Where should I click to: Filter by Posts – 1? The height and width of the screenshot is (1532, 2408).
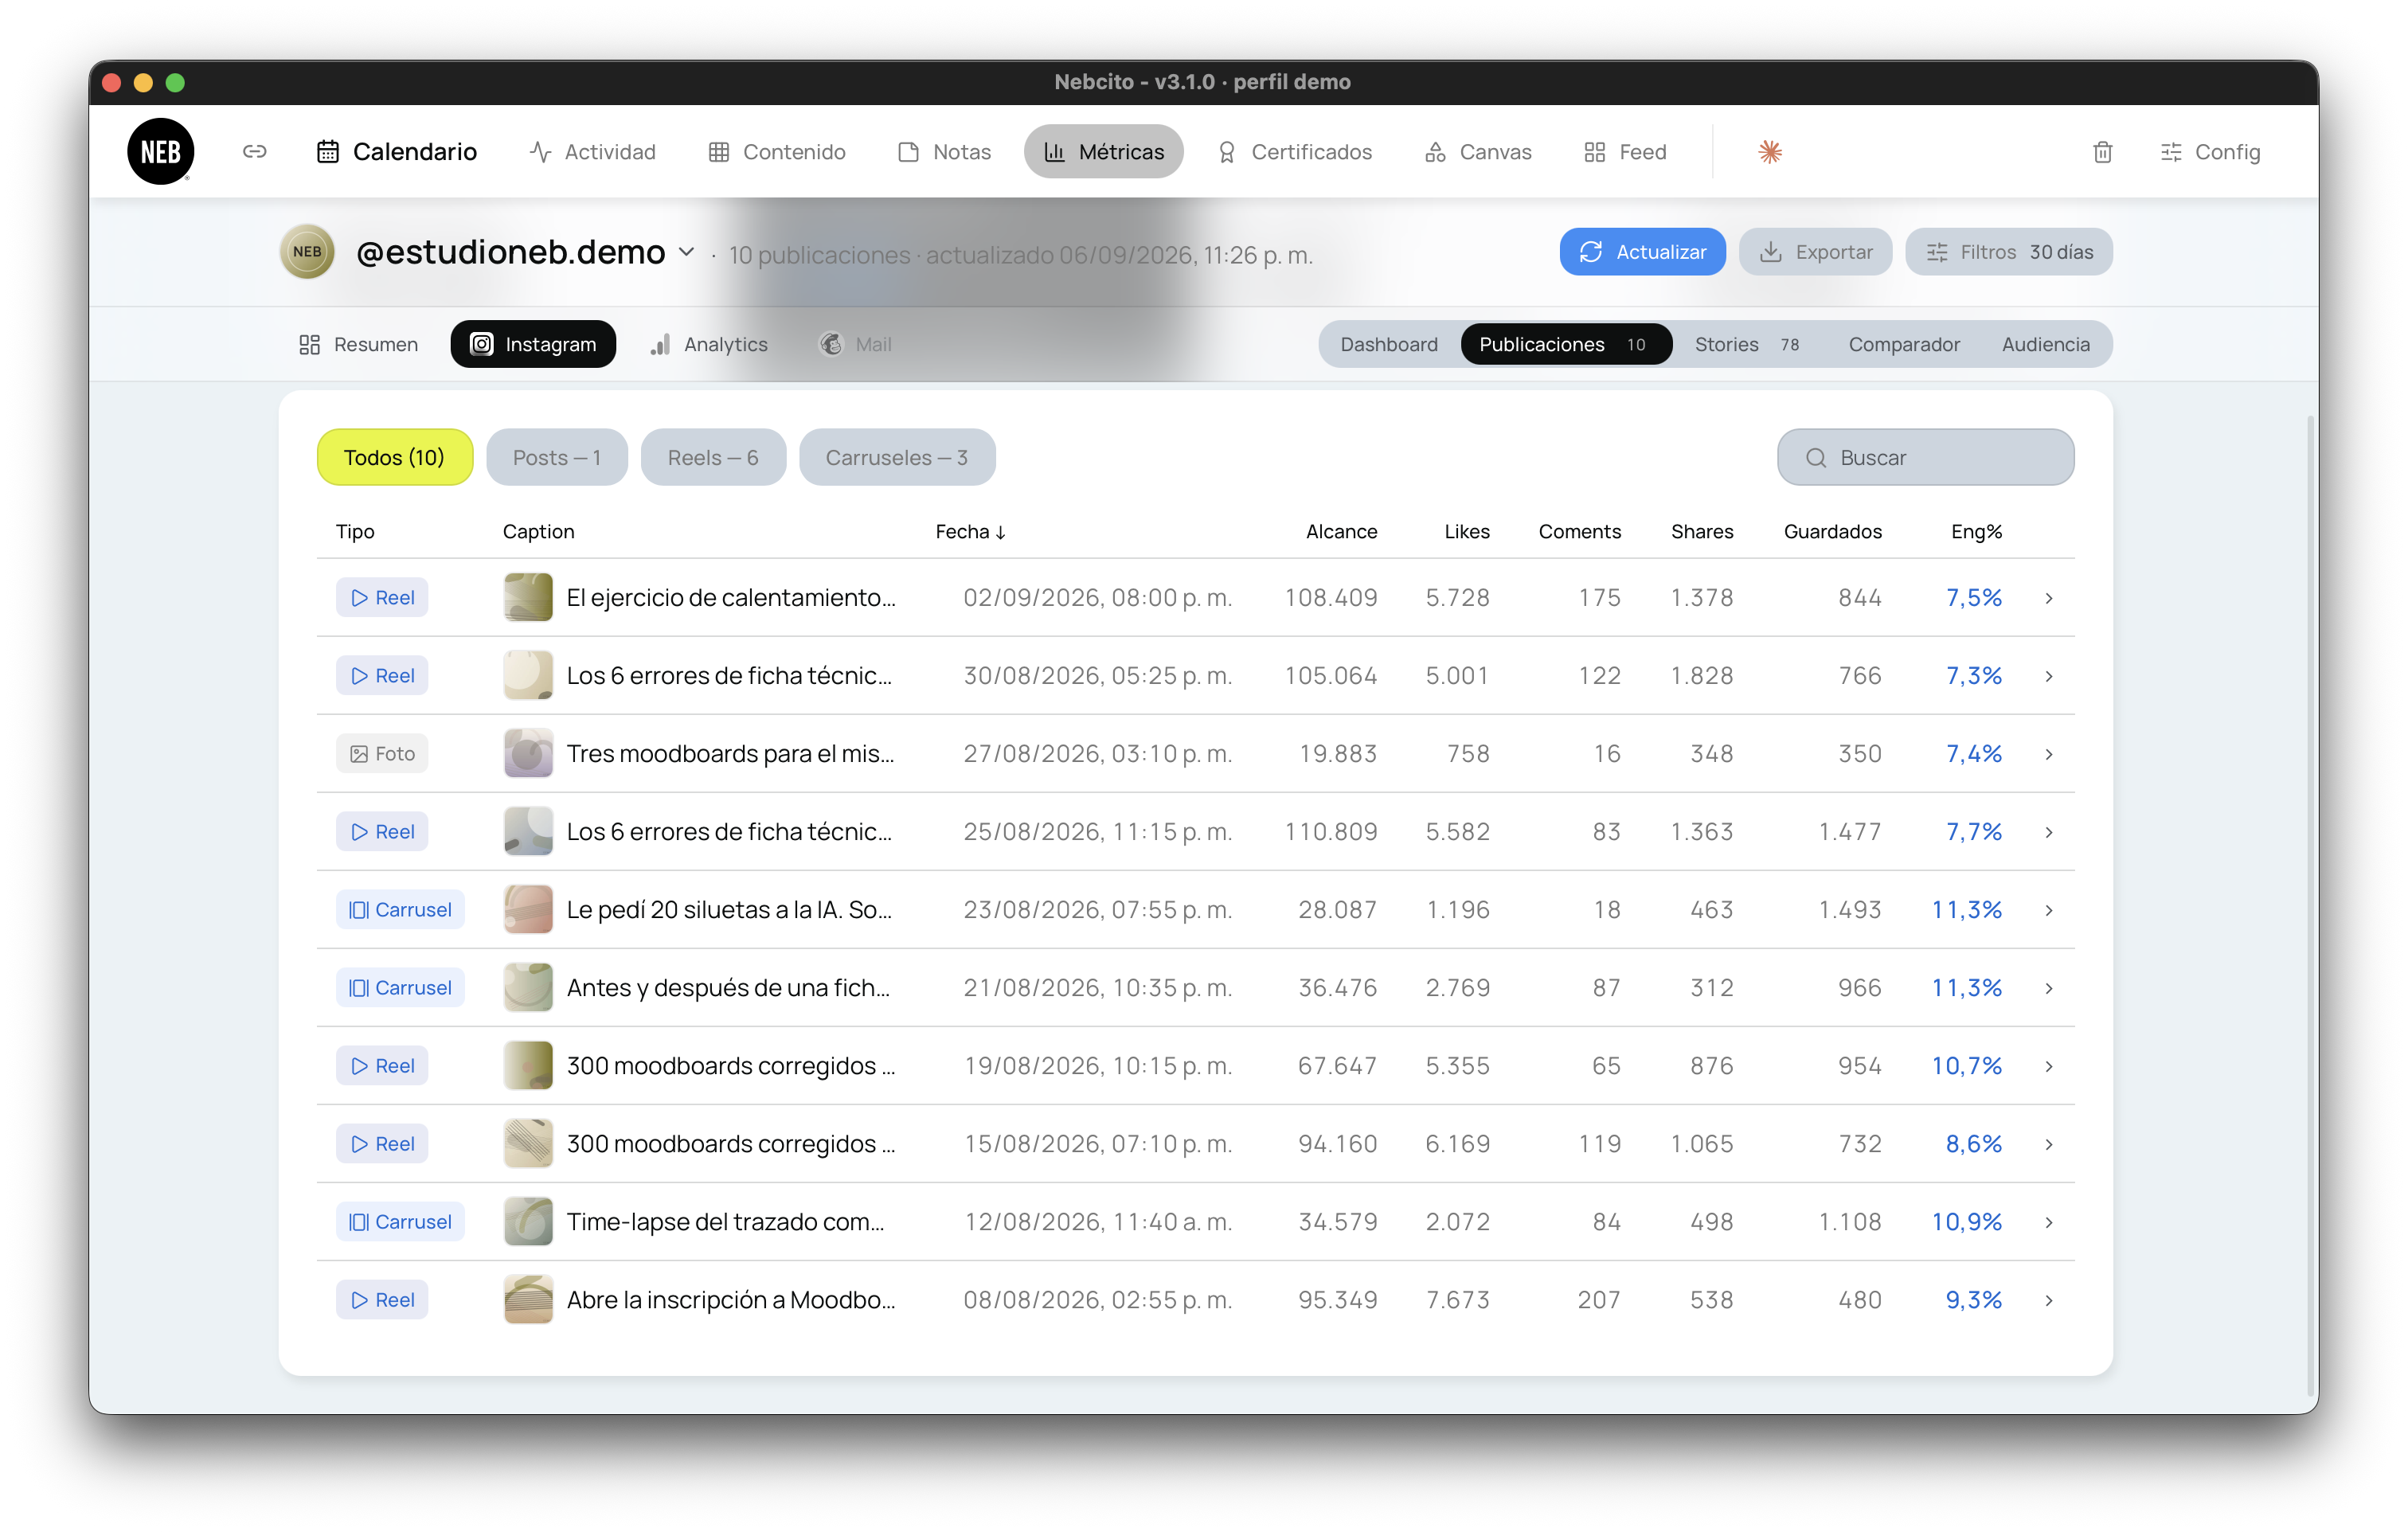click(x=557, y=458)
